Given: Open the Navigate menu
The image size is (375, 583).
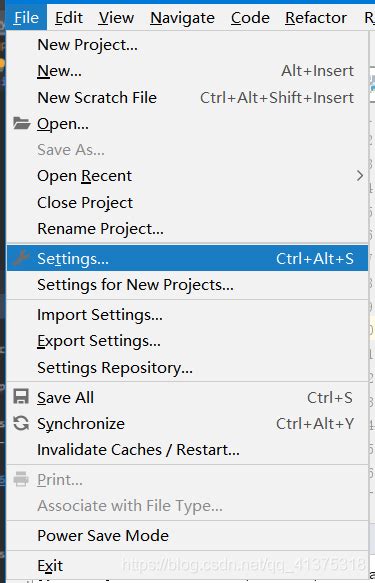Looking at the screenshot, I should (x=182, y=17).
